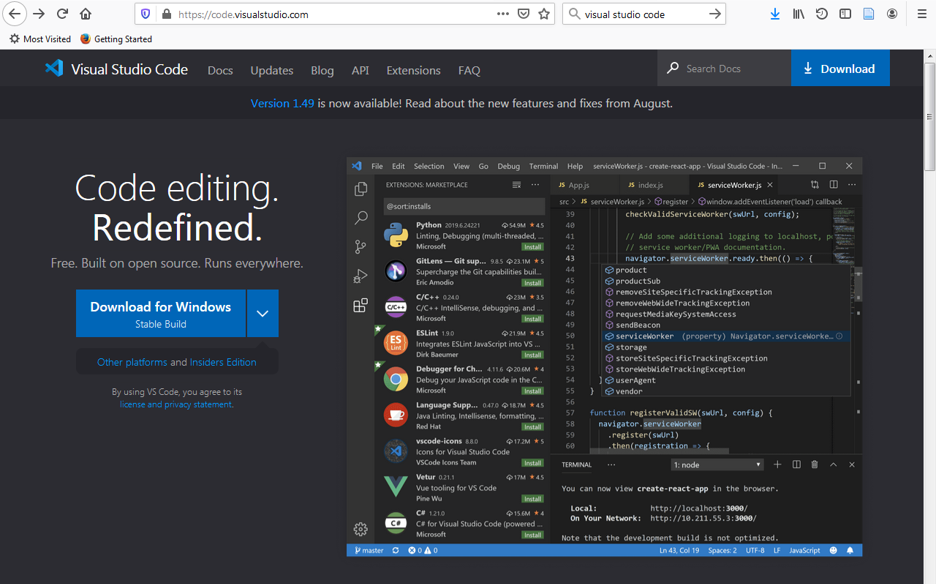Open the Selection menu in VS Code preview

(x=429, y=166)
